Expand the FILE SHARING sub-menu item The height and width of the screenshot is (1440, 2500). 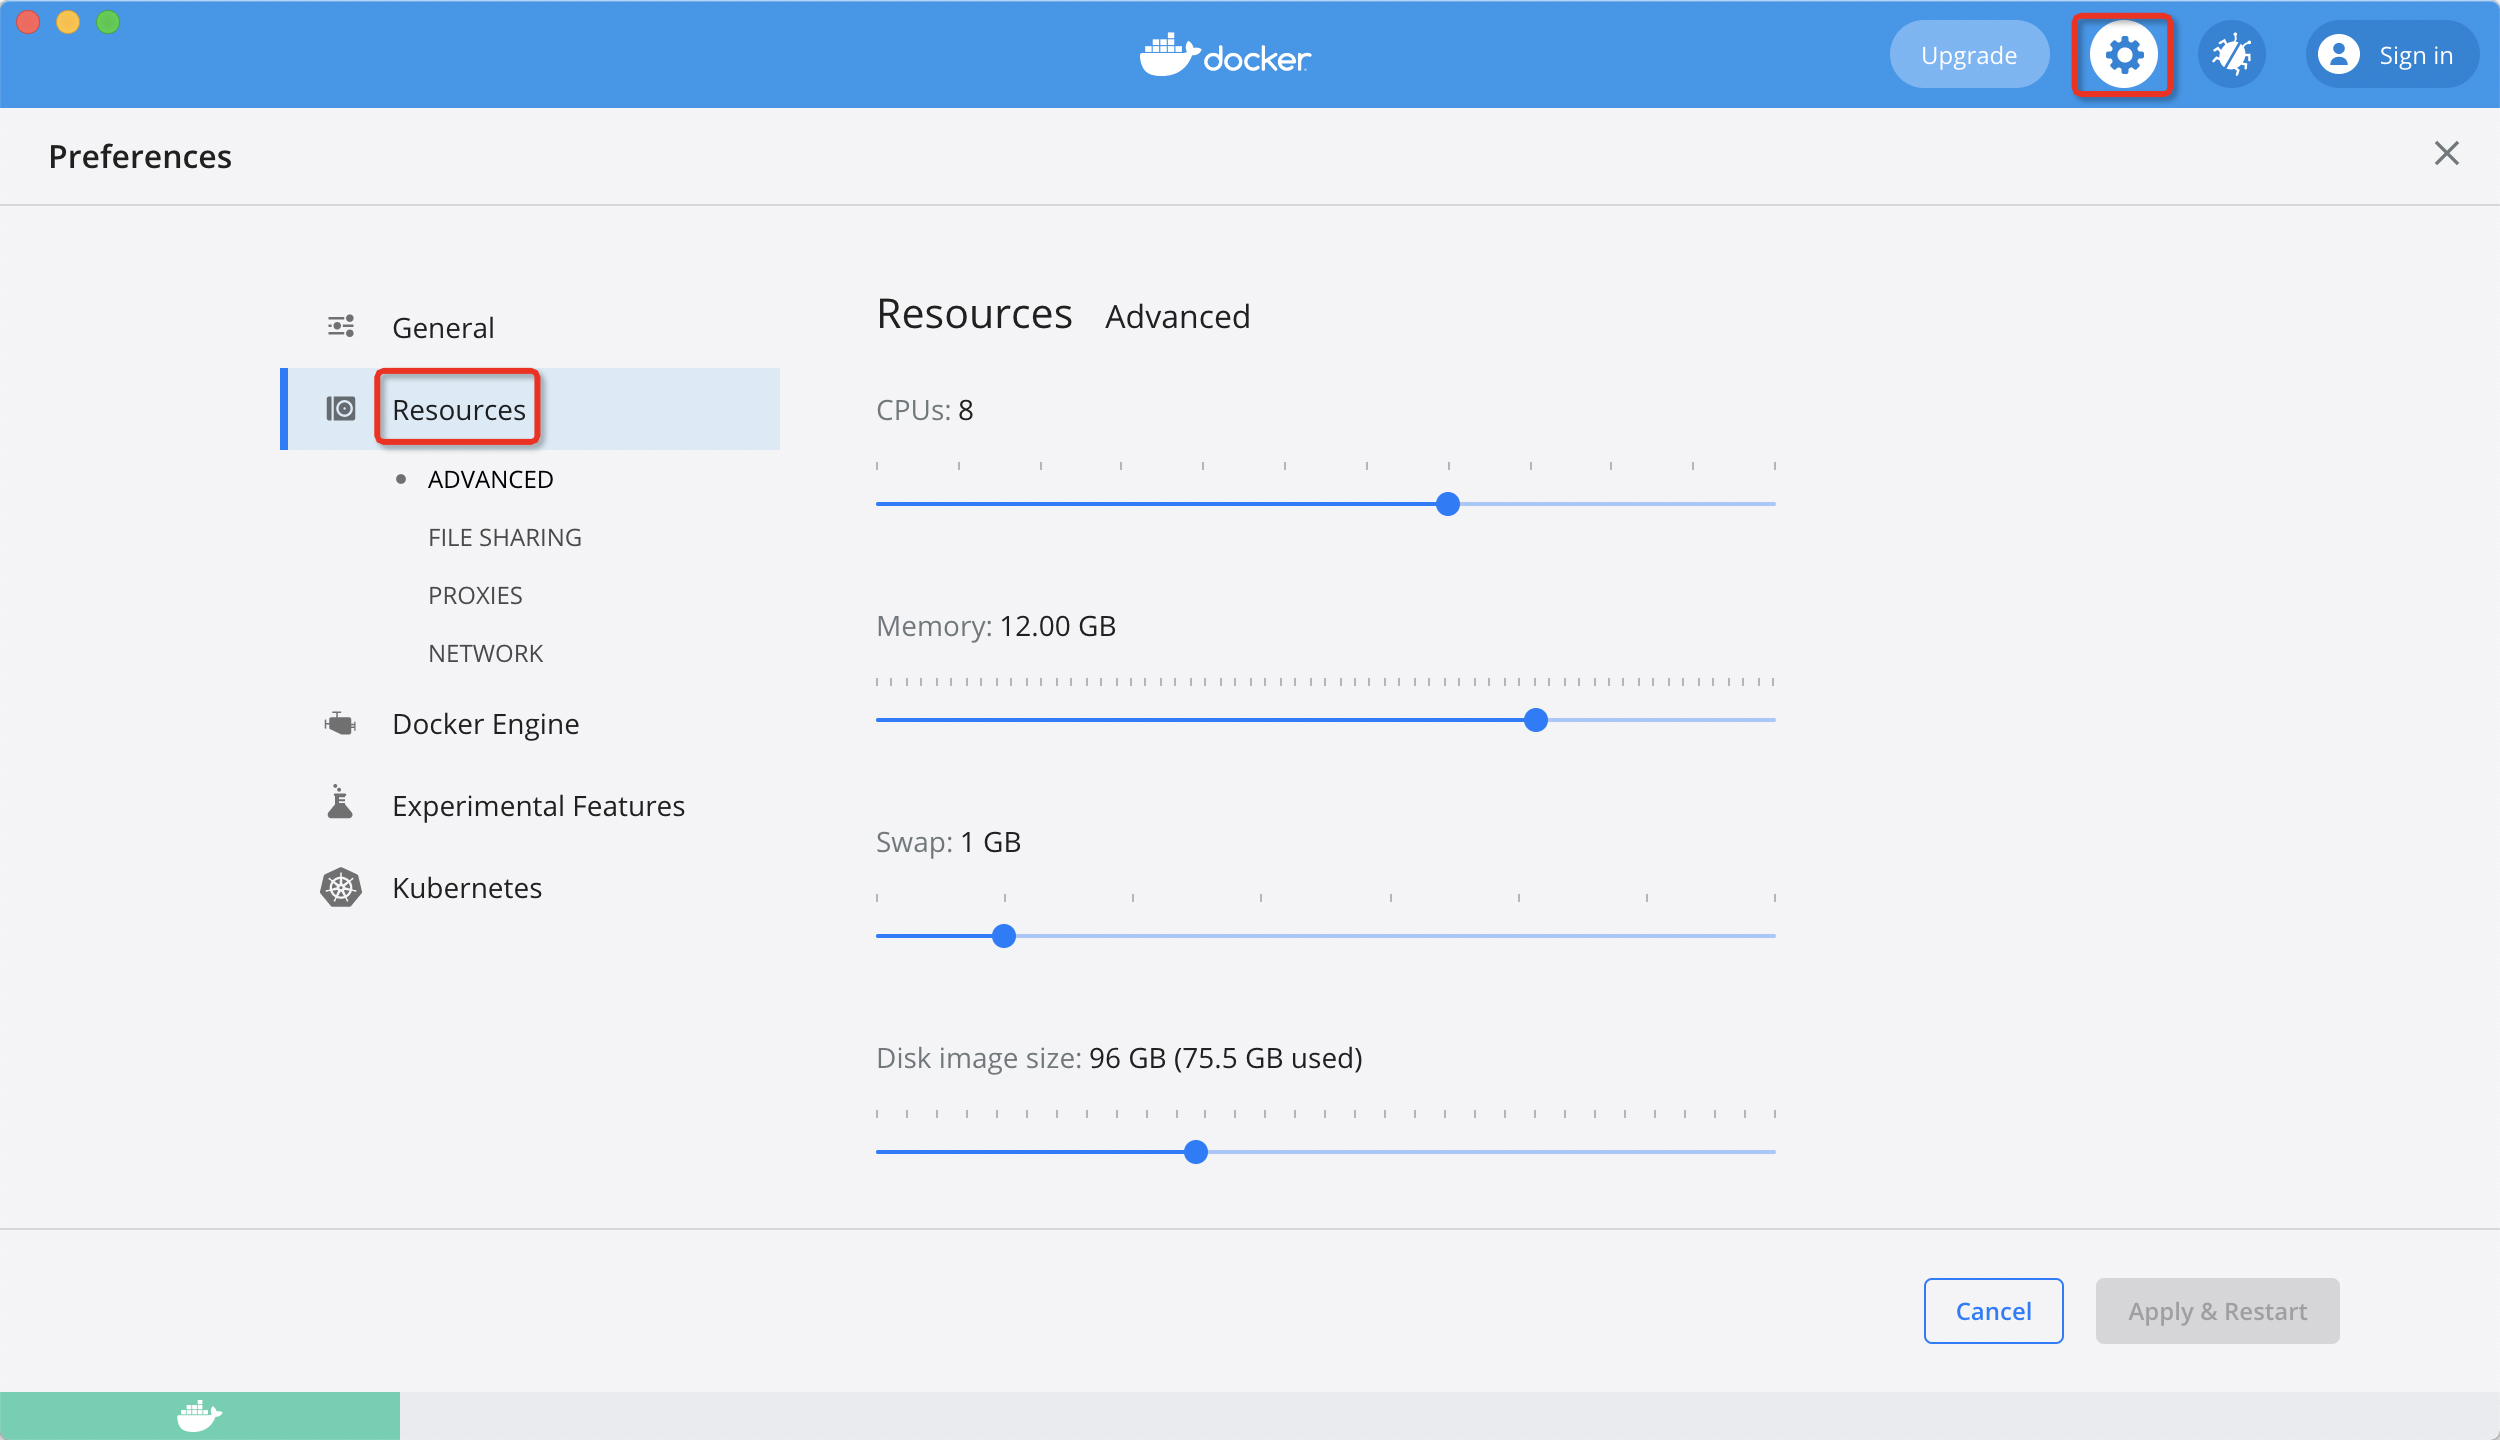[505, 537]
